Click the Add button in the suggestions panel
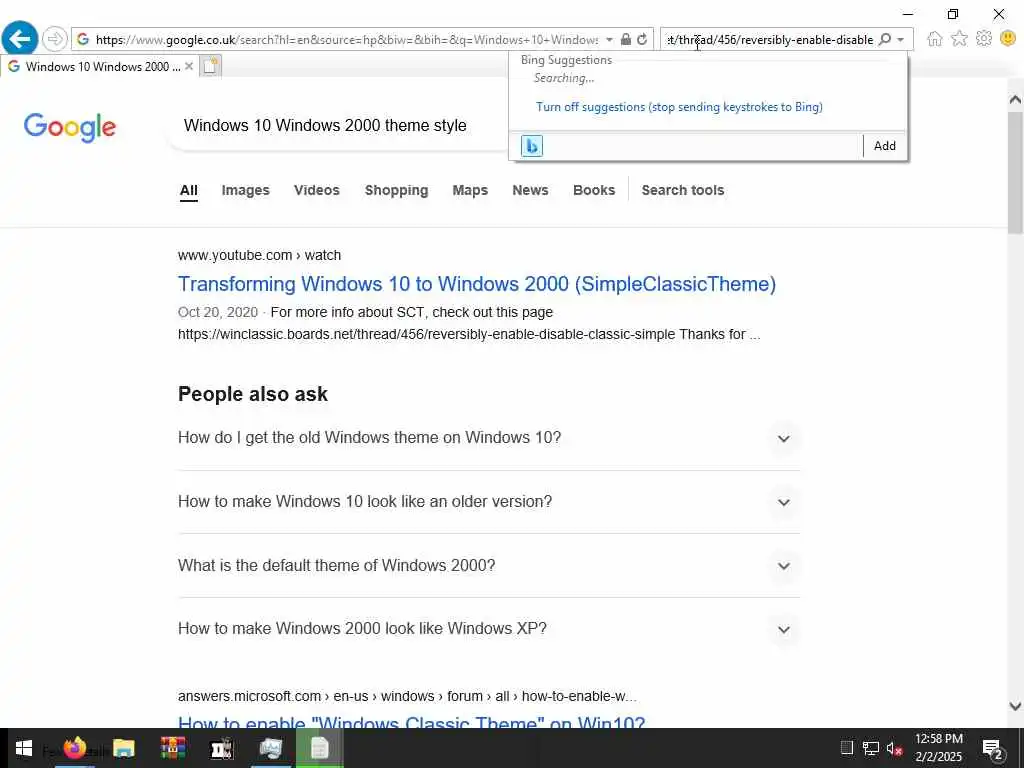Viewport: 1024px width, 768px height. [x=884, y=146]
